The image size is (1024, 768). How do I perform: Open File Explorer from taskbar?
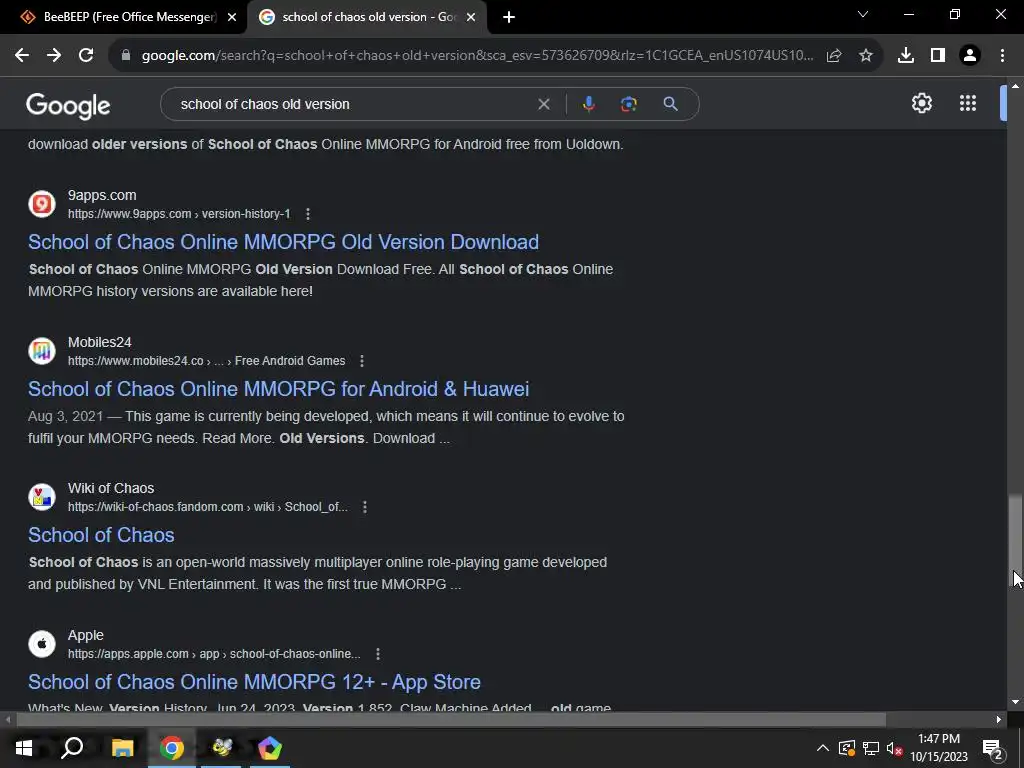tap(122, 748)
